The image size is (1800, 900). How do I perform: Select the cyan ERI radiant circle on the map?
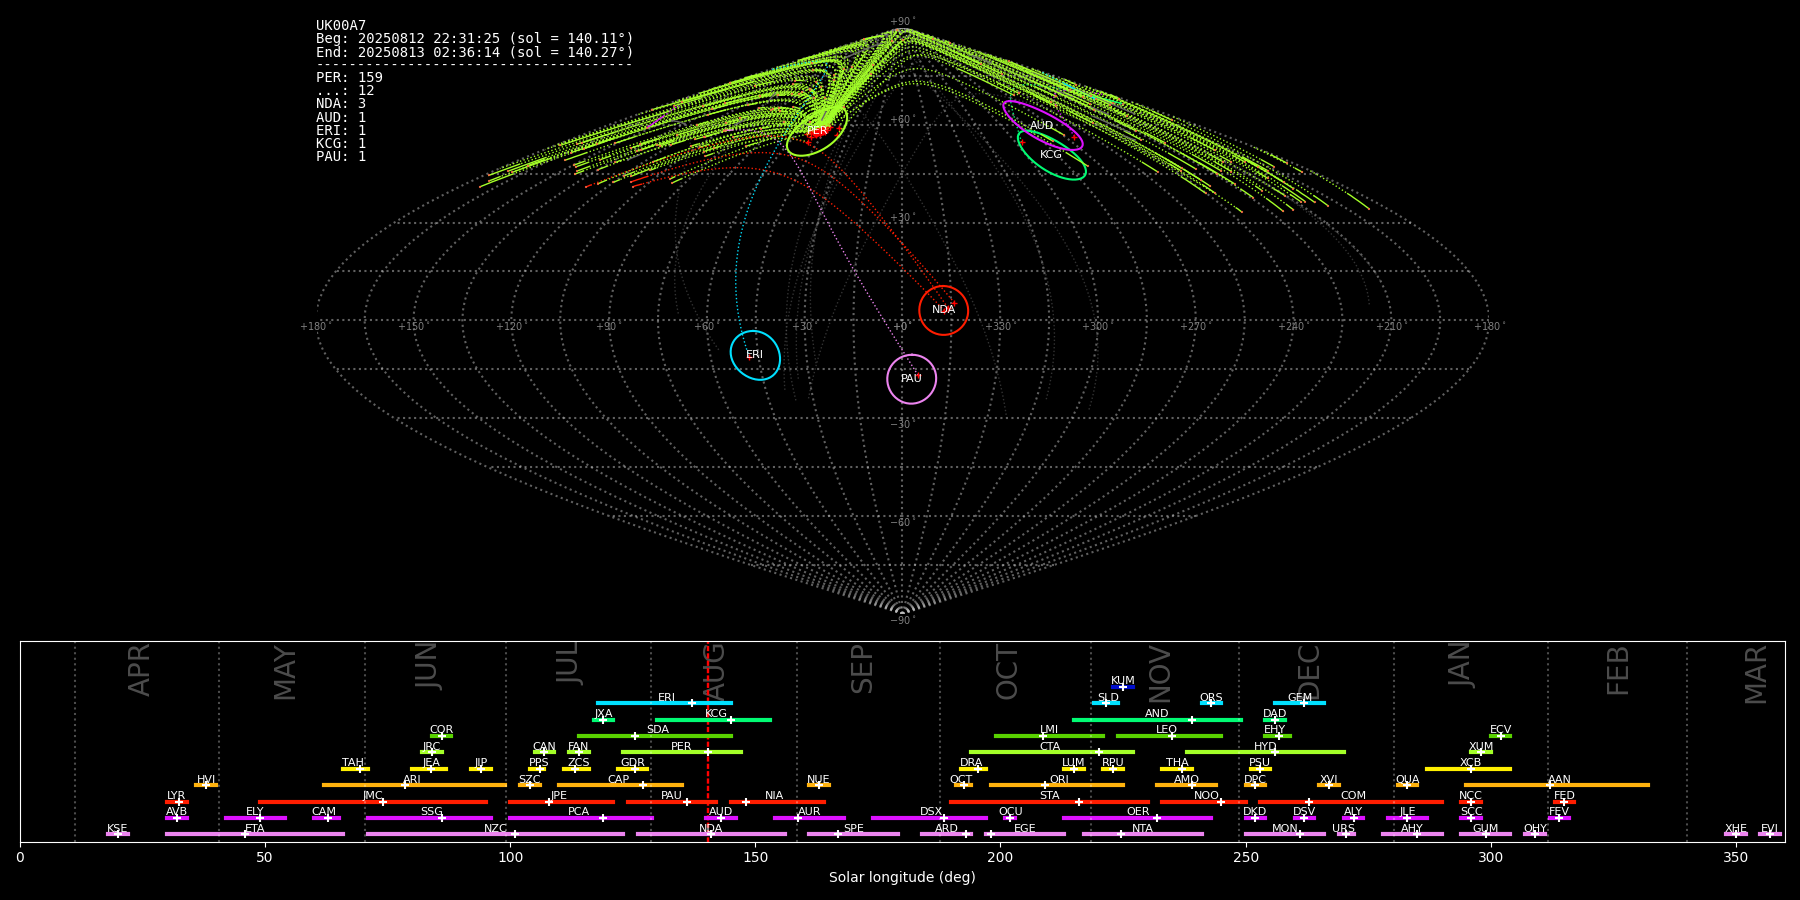point(755,355)
